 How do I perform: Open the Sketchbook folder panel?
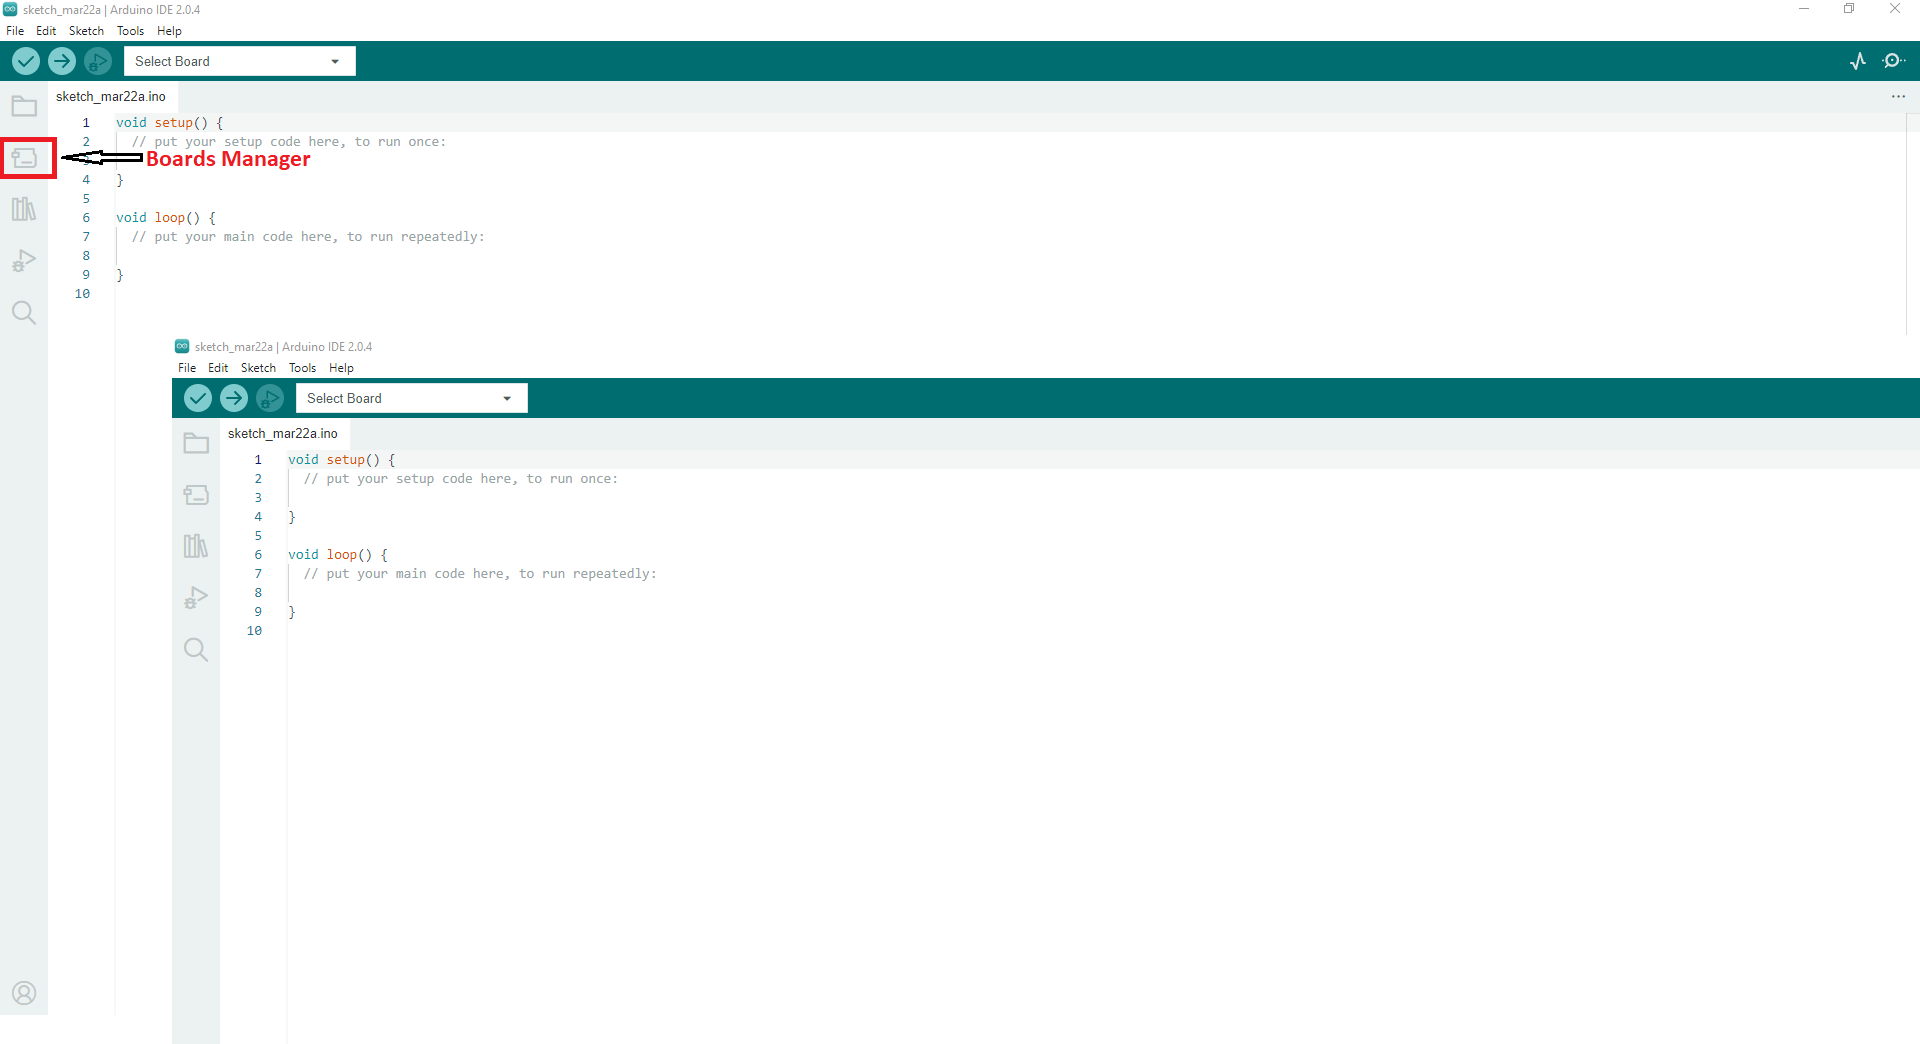(23, 105)
